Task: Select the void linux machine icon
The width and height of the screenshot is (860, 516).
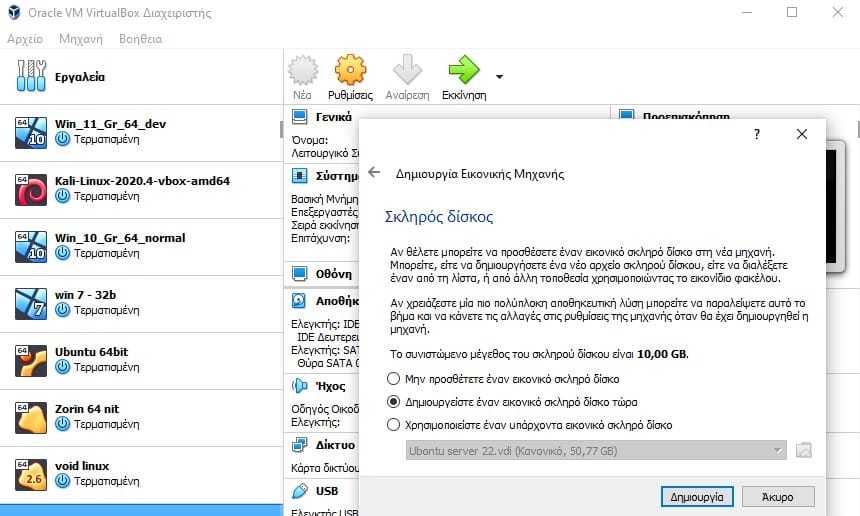Action: tap(31, 474)
